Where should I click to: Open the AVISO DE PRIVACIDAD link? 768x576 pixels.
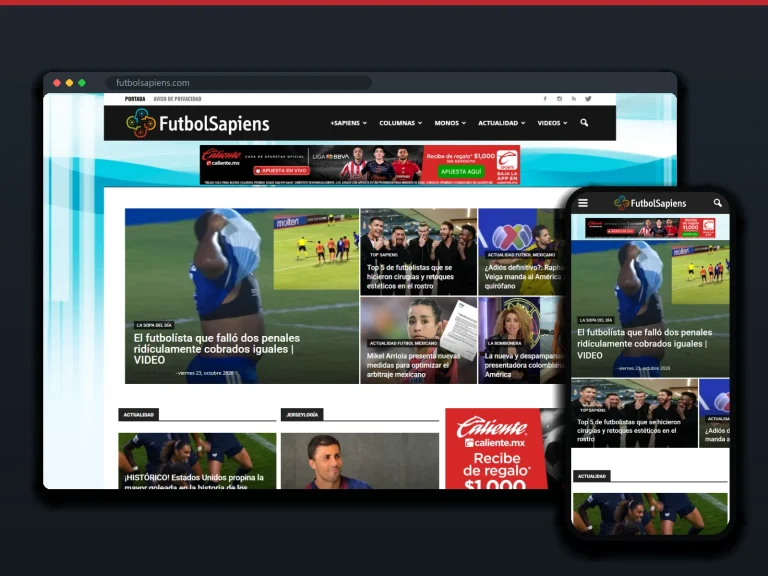tap(177, 99)
